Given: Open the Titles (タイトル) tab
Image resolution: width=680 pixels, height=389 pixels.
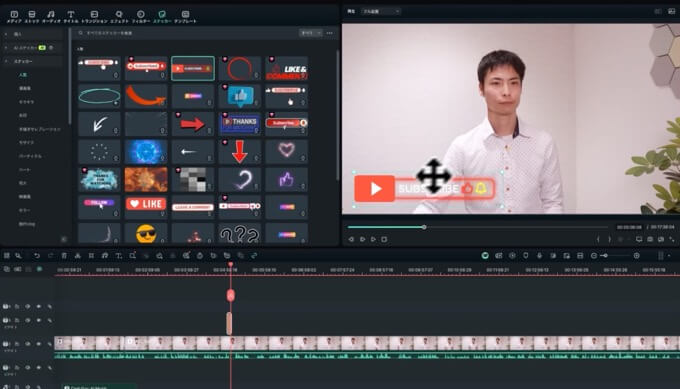Looking at the screenshot, I should tap(71, 17).
